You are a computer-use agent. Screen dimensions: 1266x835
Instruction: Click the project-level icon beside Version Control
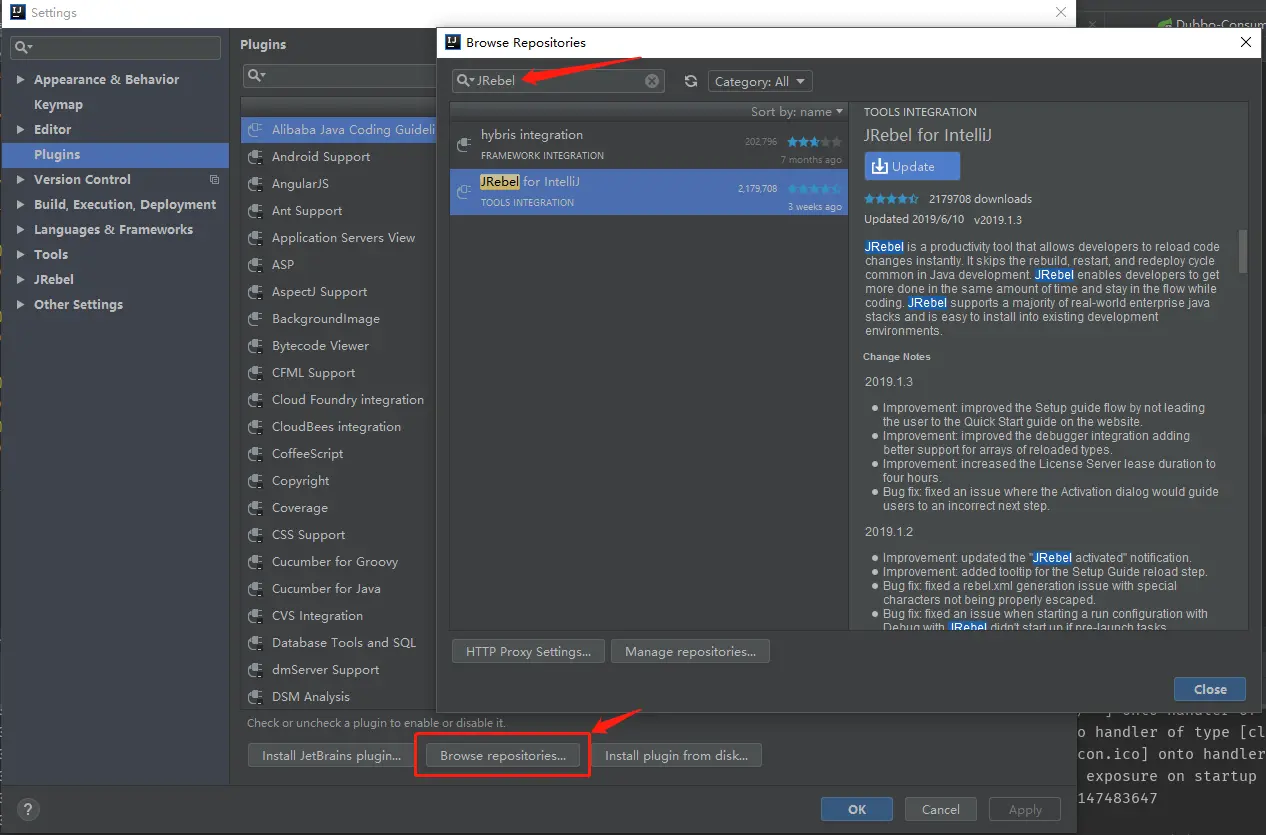pyautogui.click(x=214, y=180)
